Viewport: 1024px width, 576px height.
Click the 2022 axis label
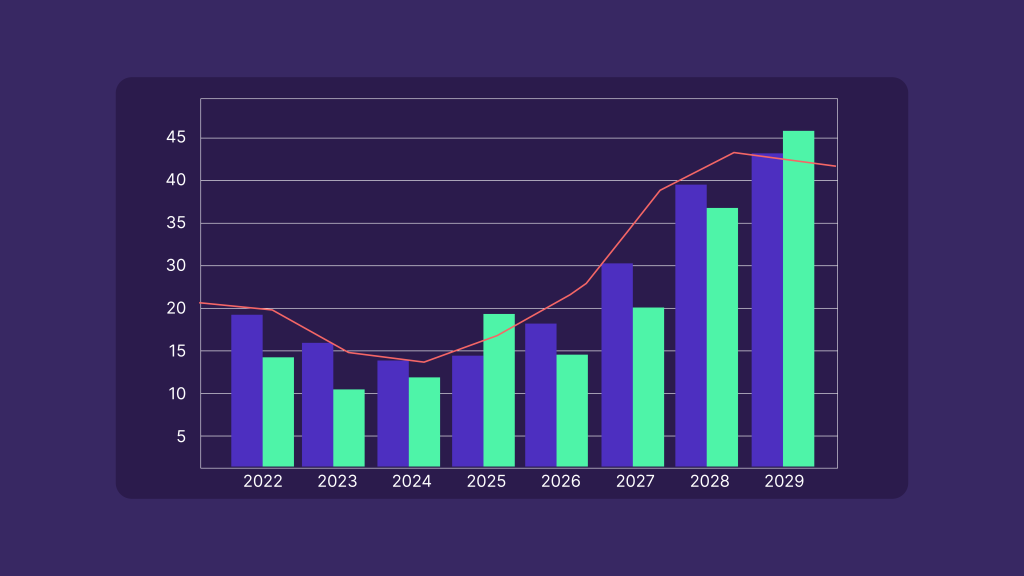(x=262, y=481)
